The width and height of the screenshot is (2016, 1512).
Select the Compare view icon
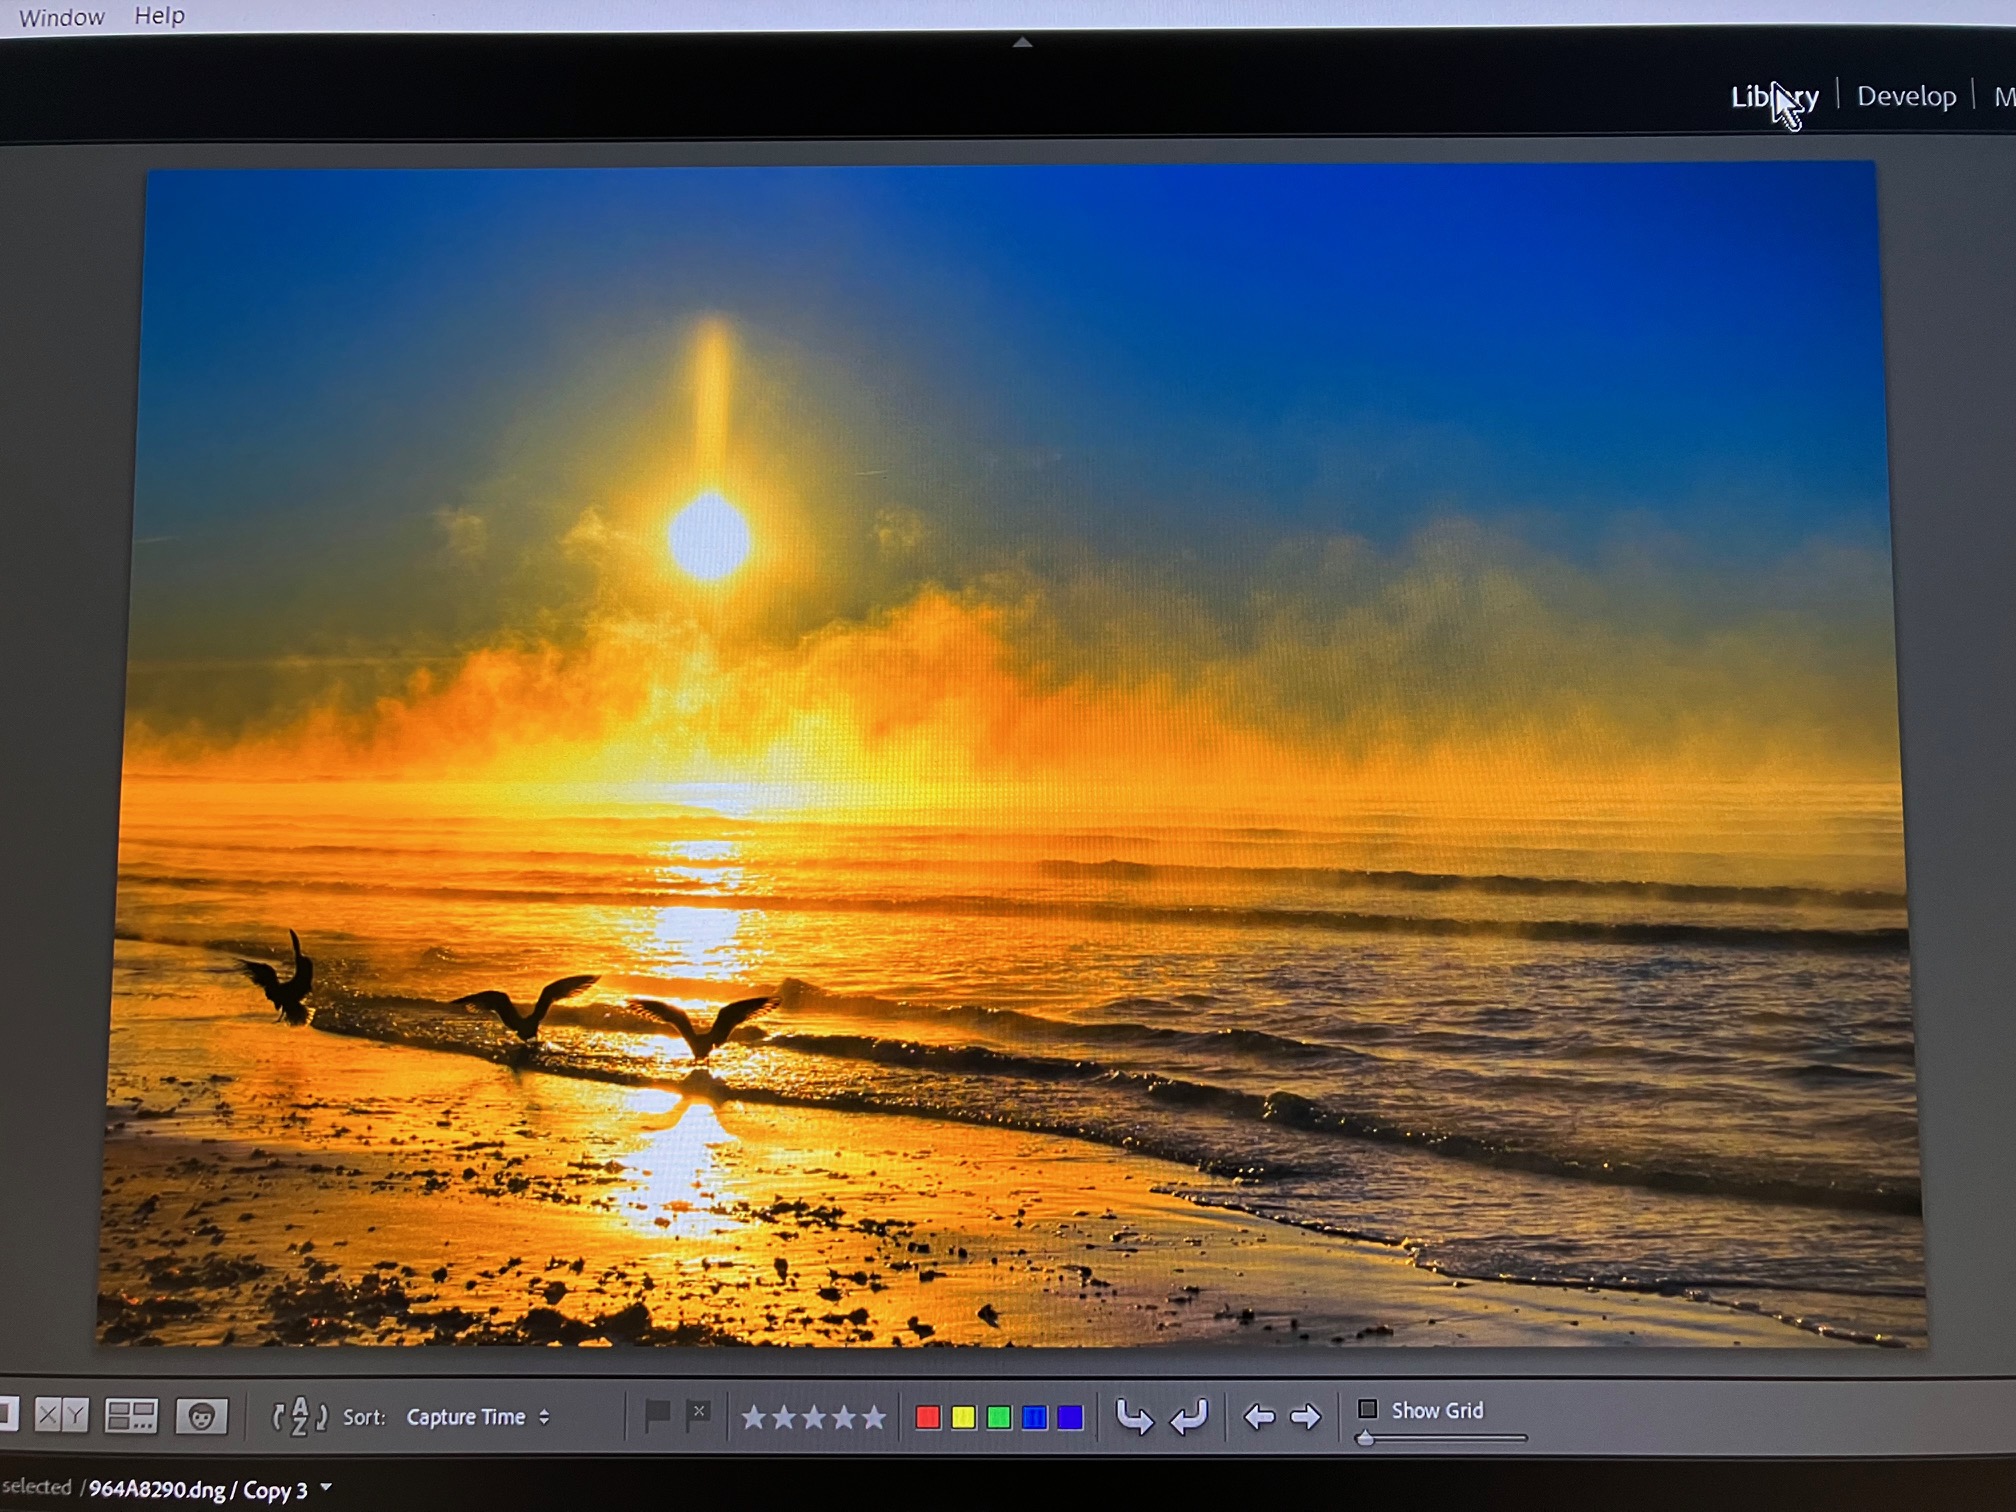[x=60, y=1416]
